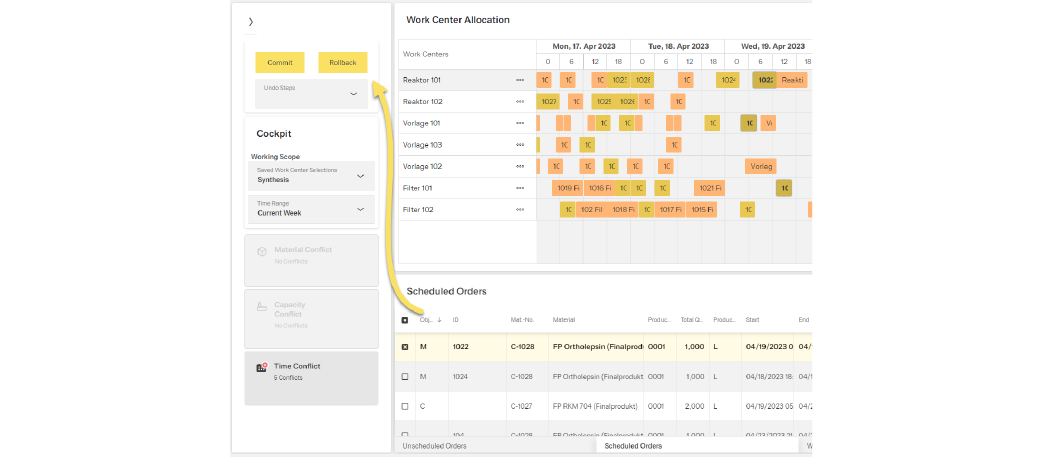Open the more-options dots for Reaktor 101
Image resolution: width=1042 pixels, height=457 pixels.
pyautogui.click(x=520, y=80)
